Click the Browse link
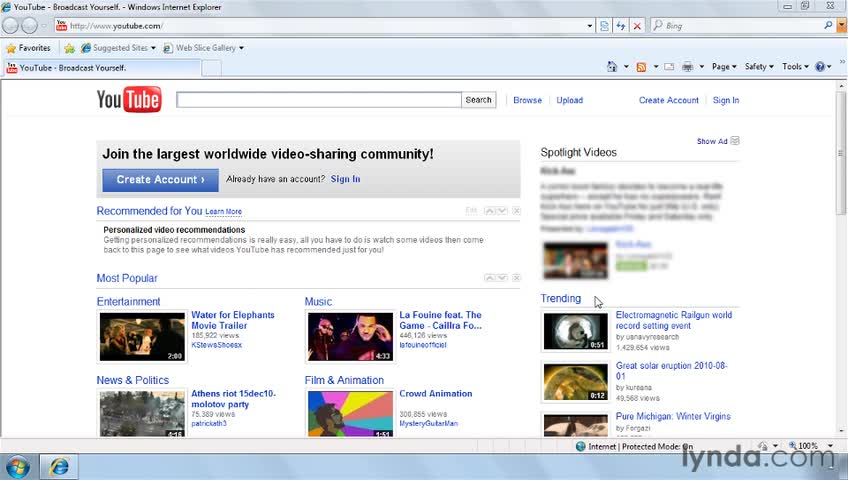 527,100
